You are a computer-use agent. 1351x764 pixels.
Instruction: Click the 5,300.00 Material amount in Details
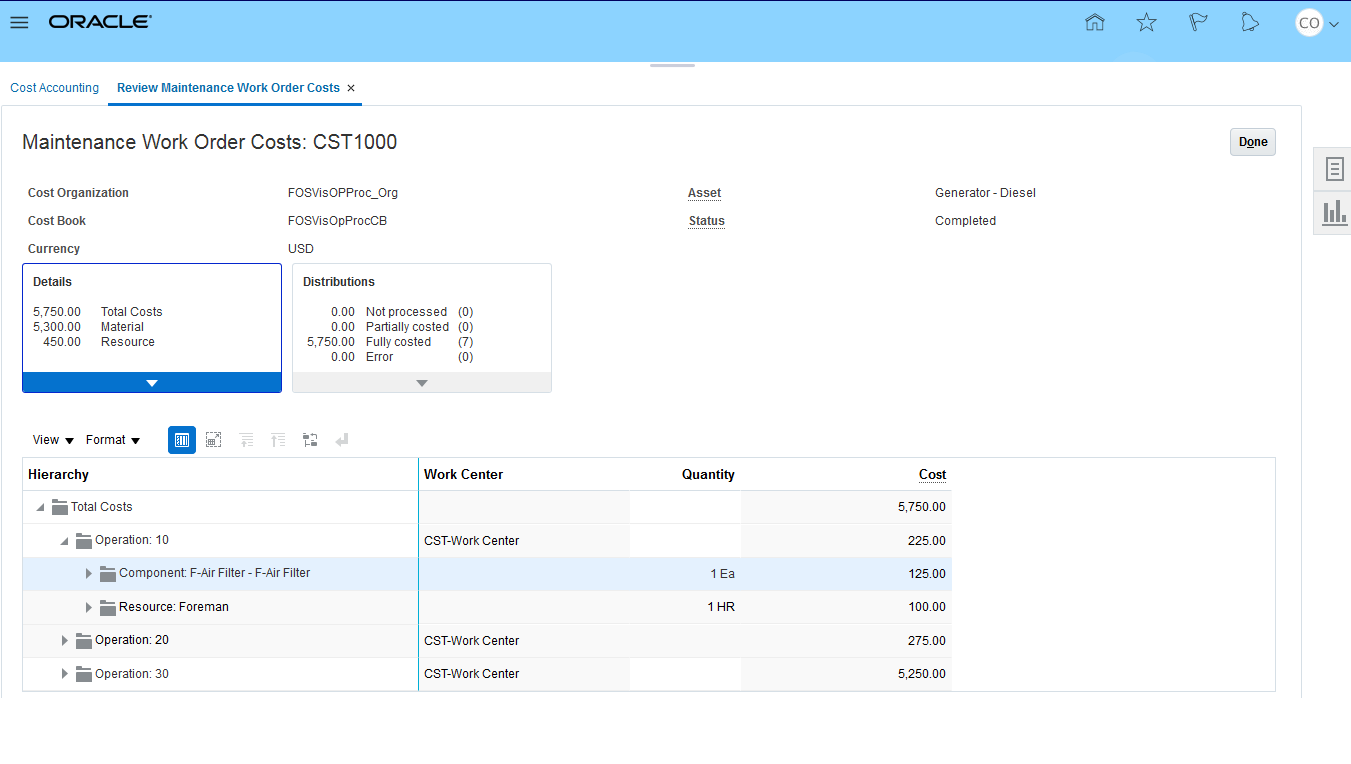tap(57, 327)
